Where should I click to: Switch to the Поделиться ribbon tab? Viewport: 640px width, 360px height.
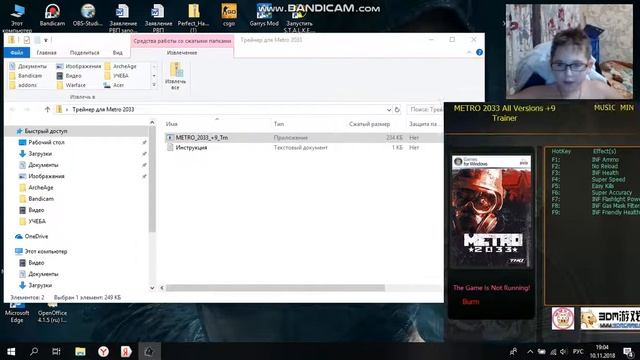coord(84,53)
